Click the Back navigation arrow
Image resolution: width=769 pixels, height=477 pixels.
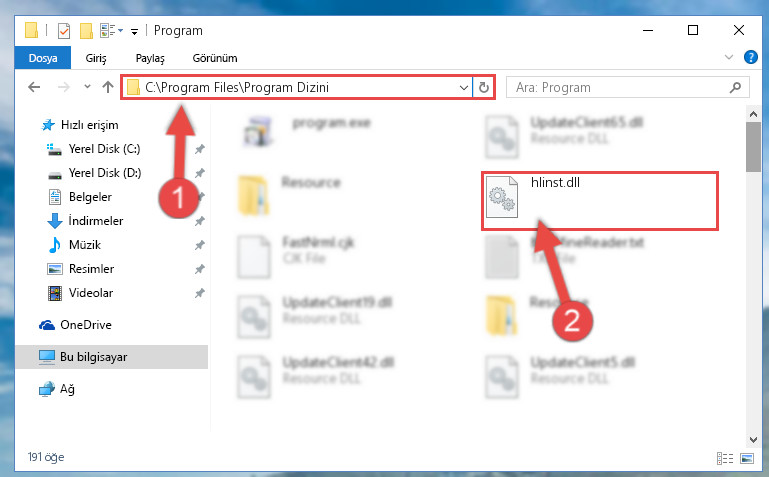coord(34,87)
